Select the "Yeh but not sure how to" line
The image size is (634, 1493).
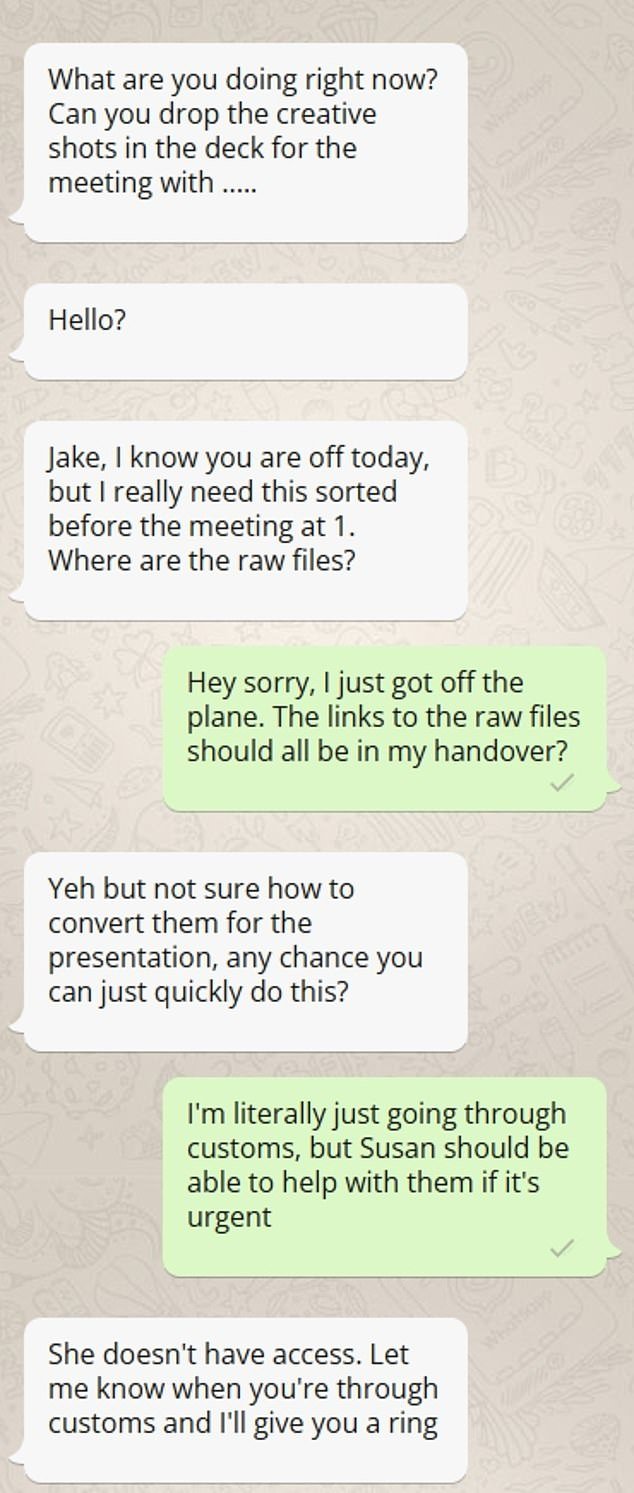[x=201, y=888]
